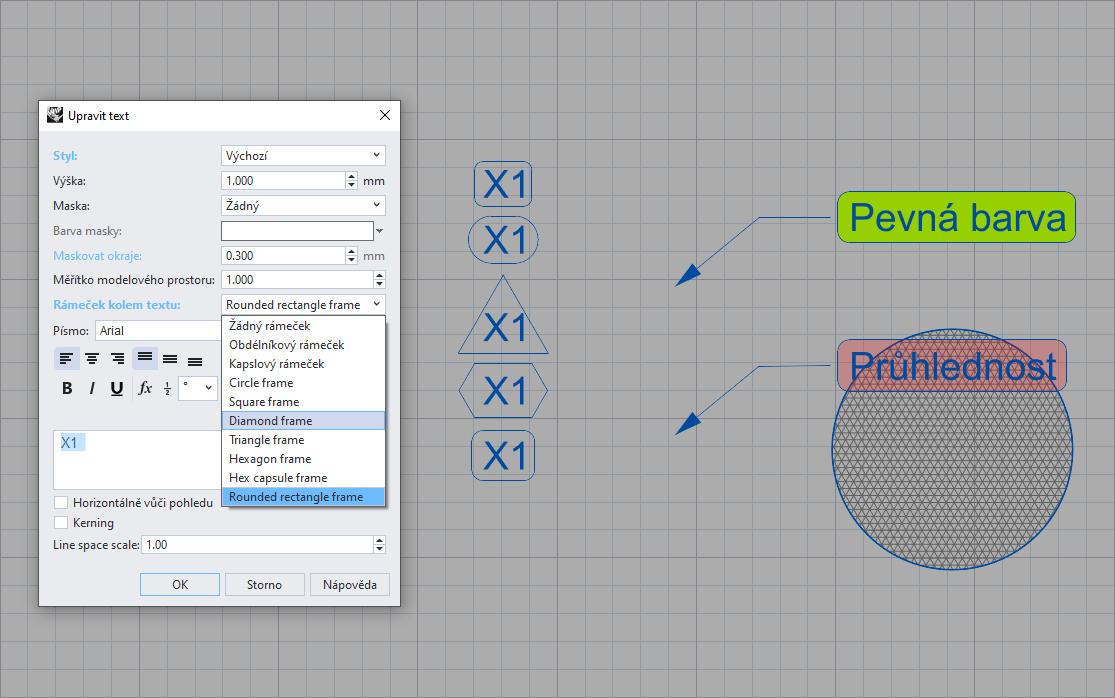Check the Kerning checkbox
This screenshot has width=1115, height=698.
coord(62,522)
